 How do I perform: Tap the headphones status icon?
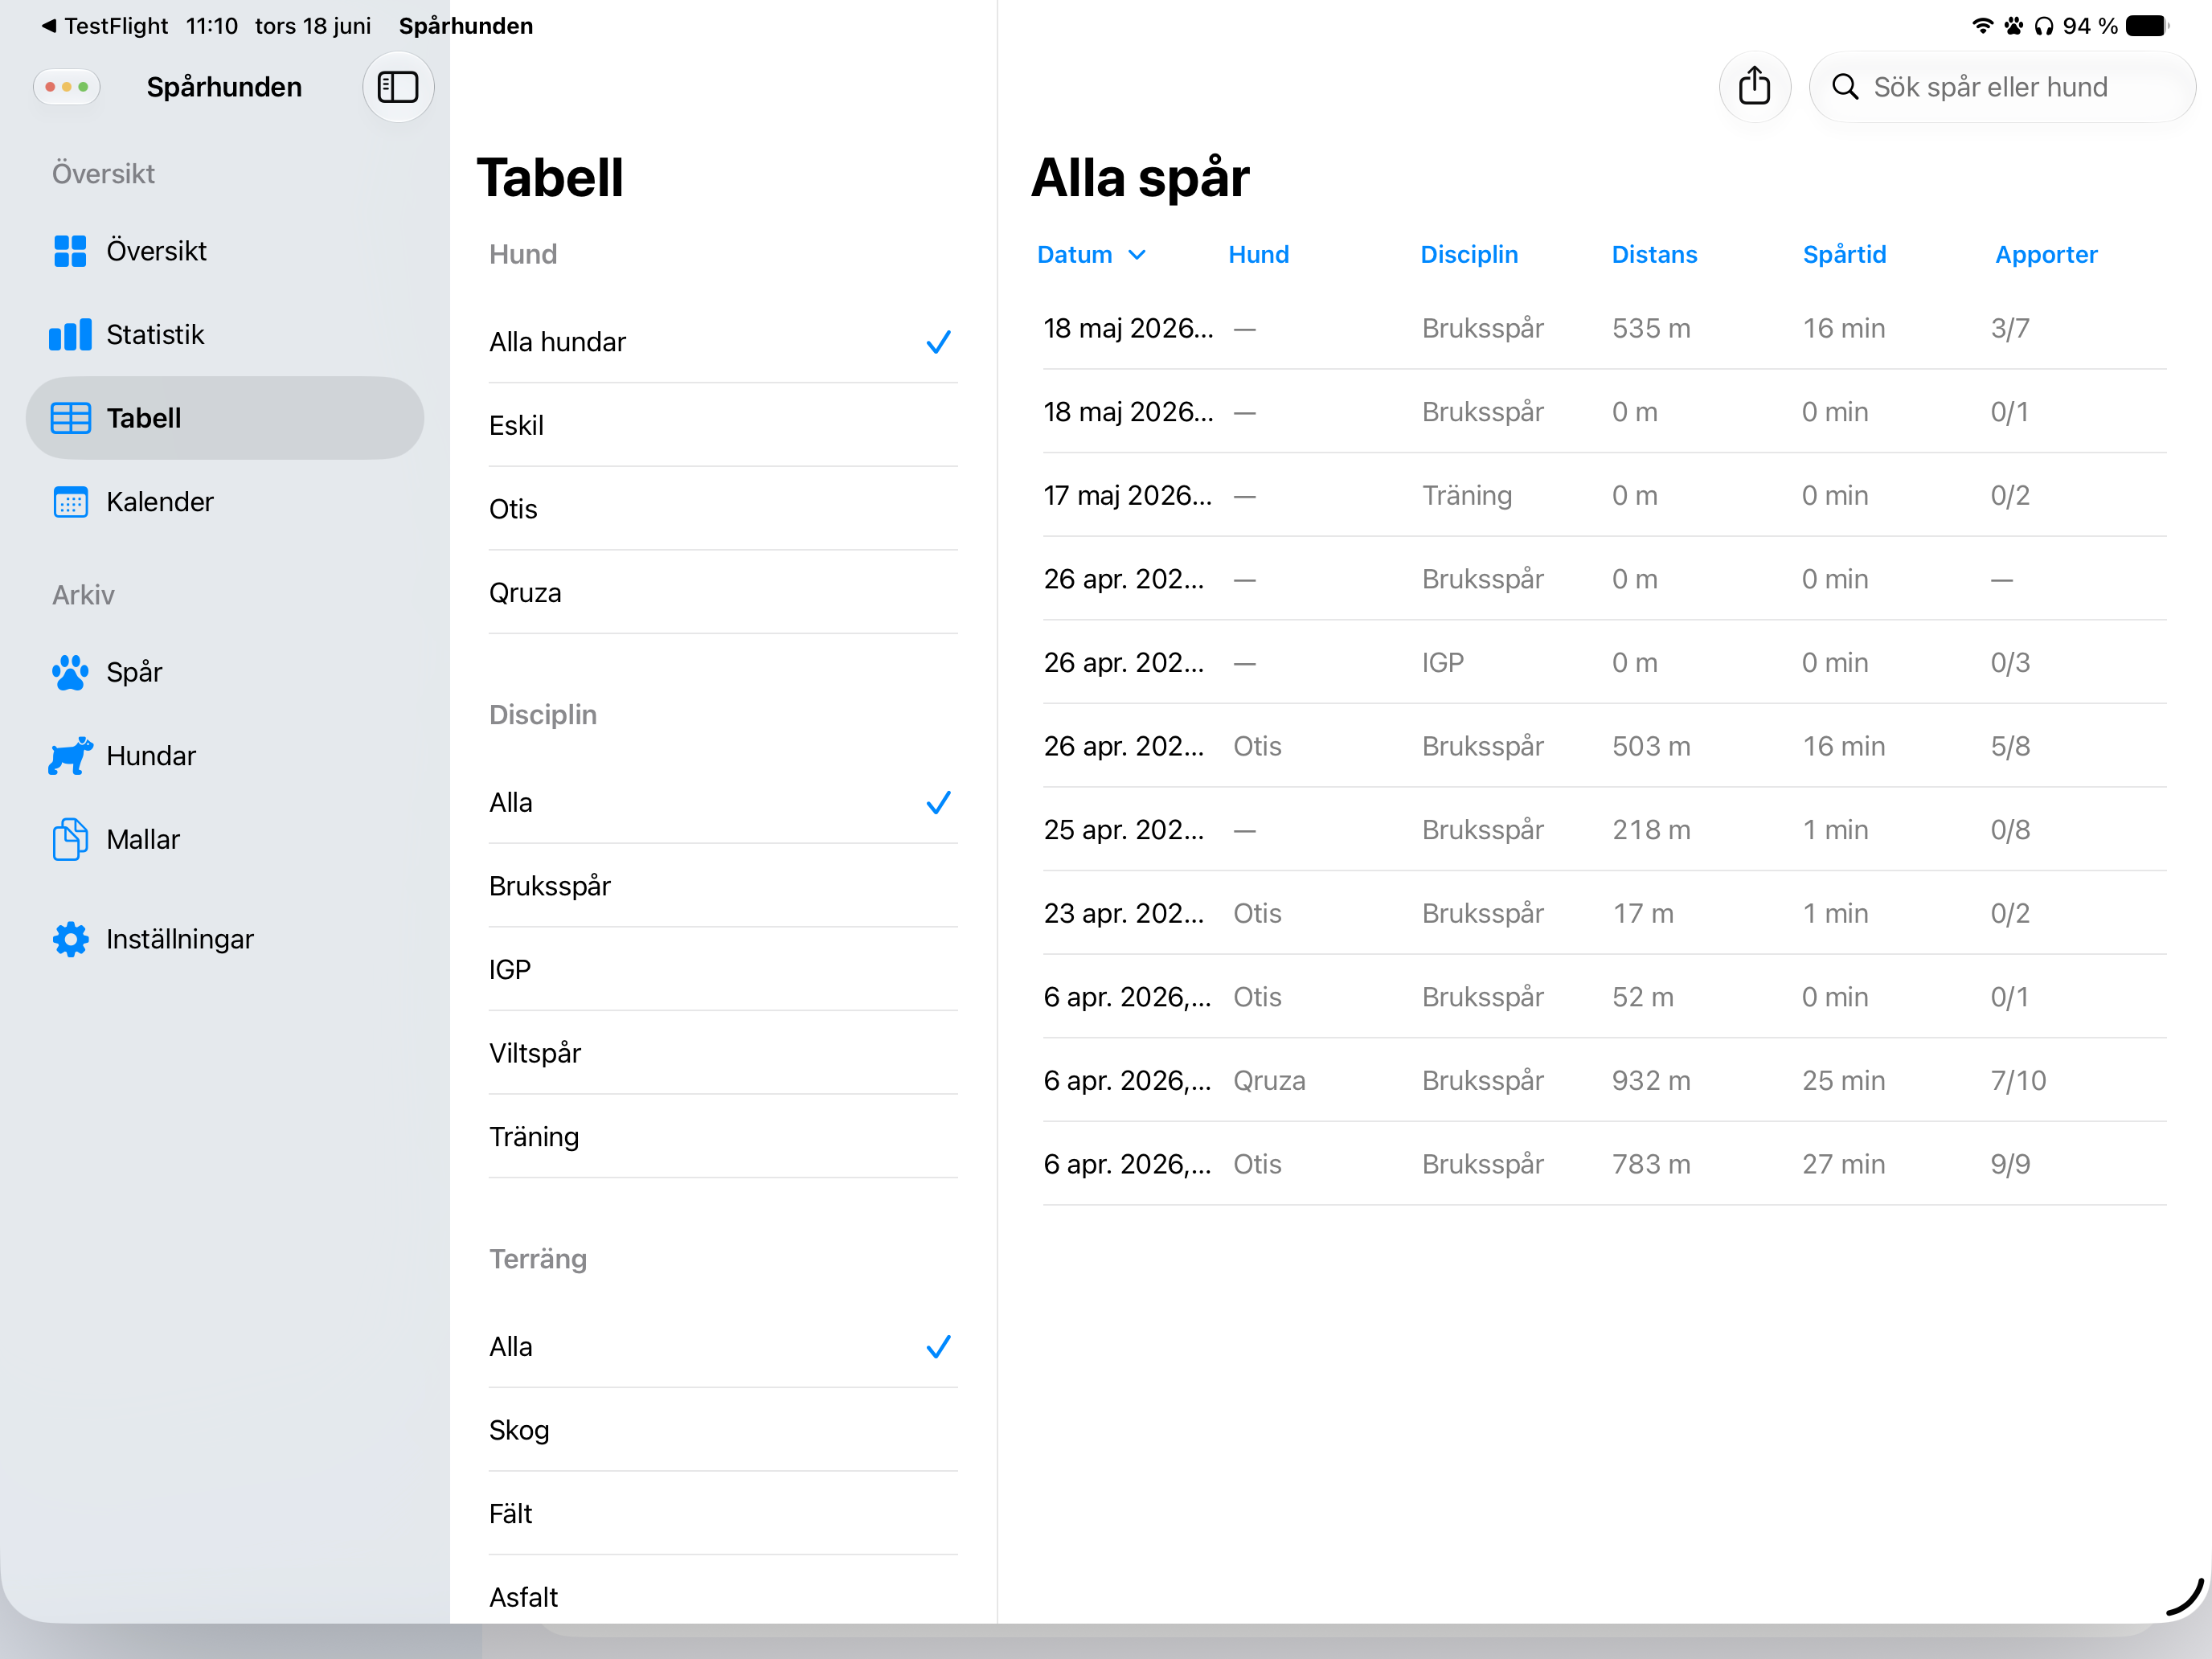point(2044,26)
